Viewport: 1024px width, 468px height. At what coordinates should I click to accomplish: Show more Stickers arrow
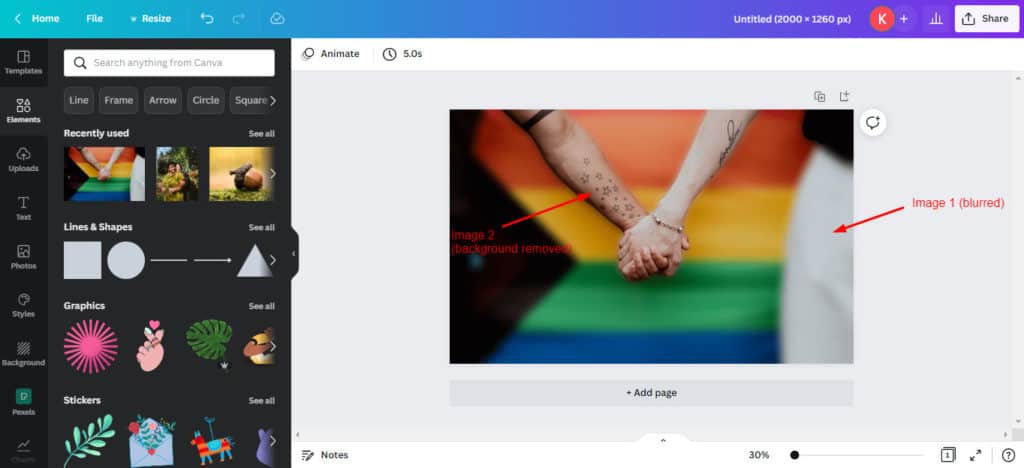[x=272, y=440]
